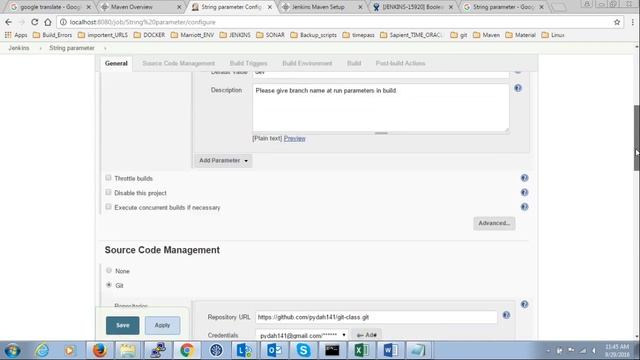
Task: Open help icon for Repositories section
Action: tap(524, 304)
